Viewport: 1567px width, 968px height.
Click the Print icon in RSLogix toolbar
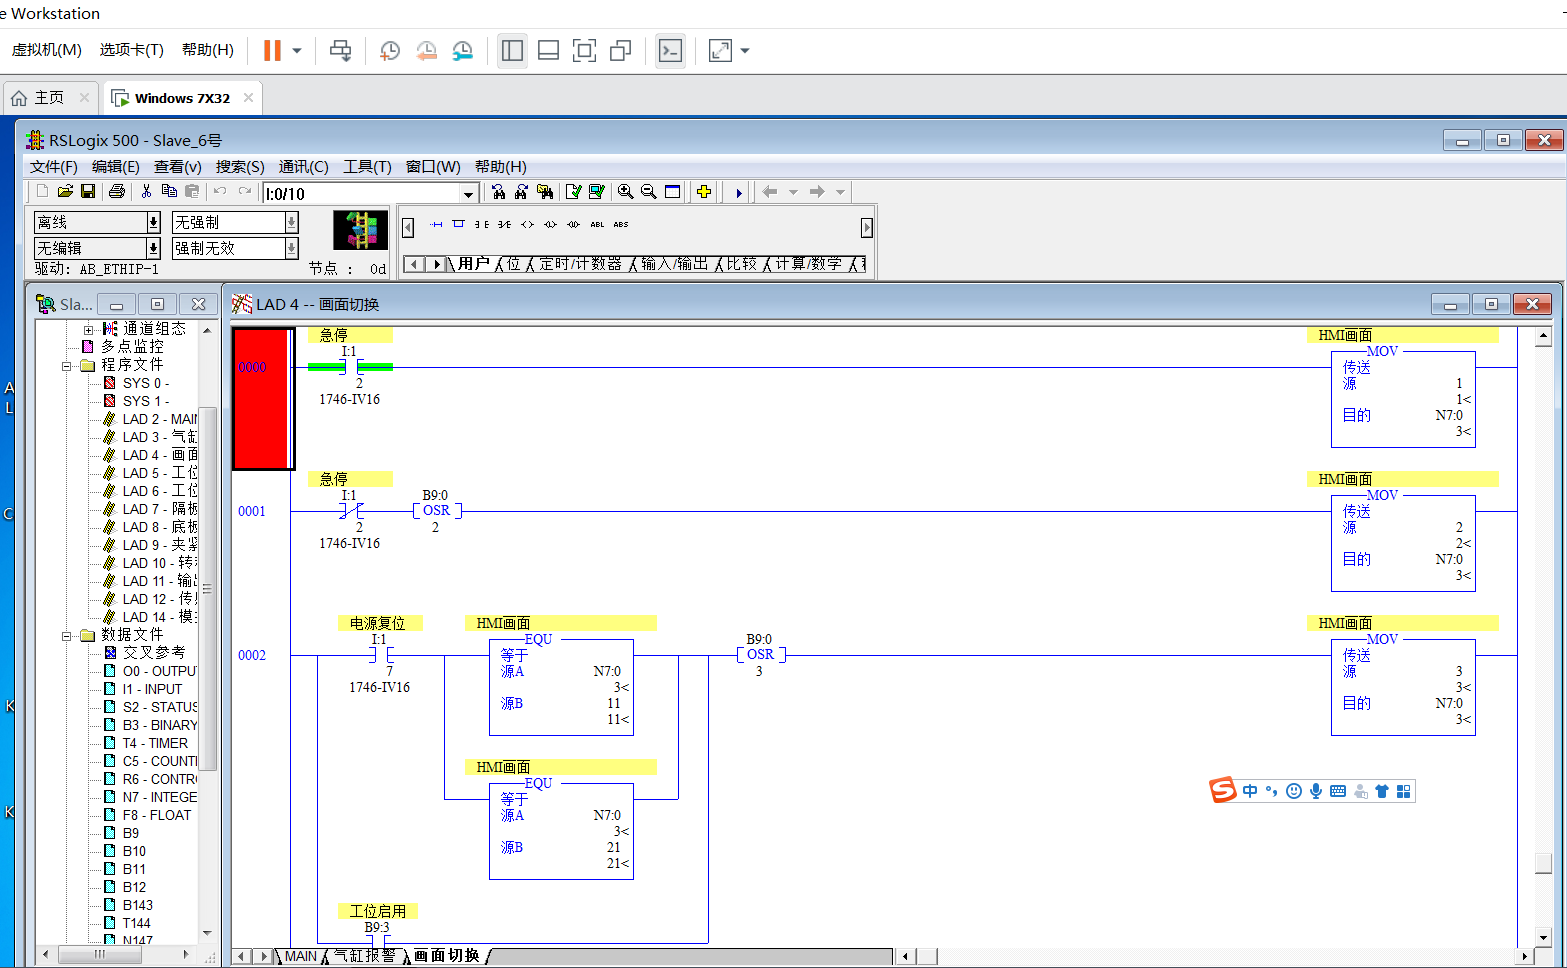point(117,192)
